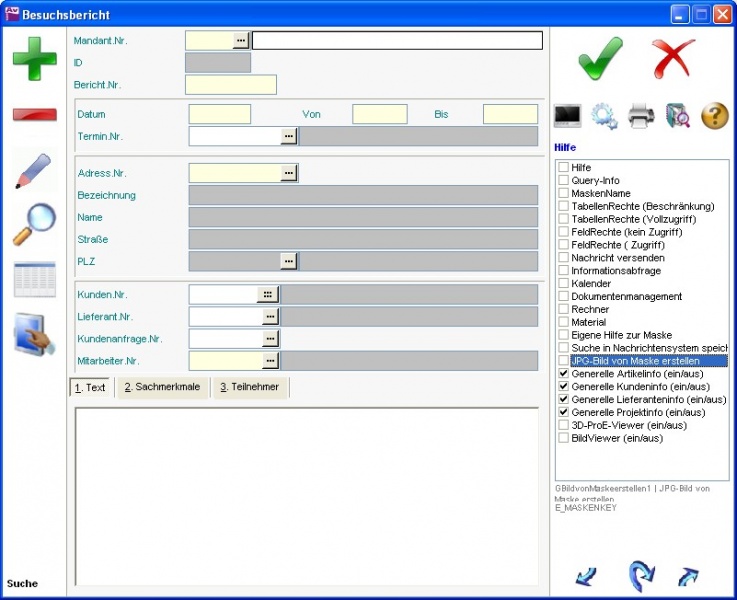Click the green checkmark confirm icon
Screen dimensions: 737x600
coord(600,58)
